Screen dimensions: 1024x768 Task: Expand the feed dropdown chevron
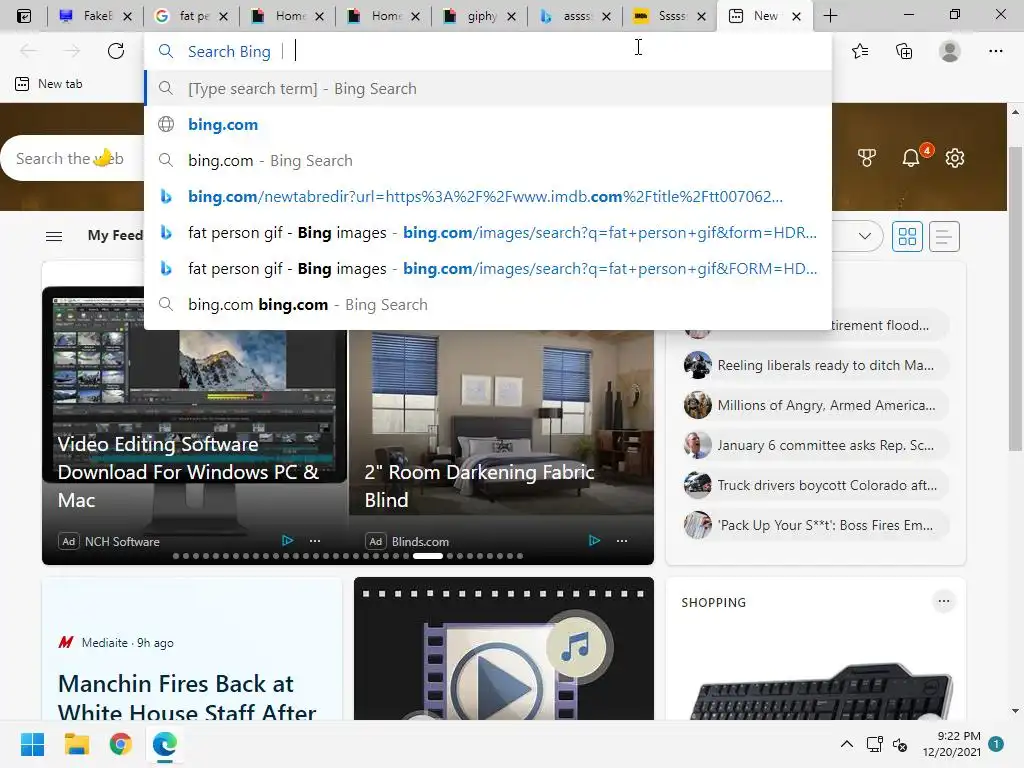(x=865, y=236)
